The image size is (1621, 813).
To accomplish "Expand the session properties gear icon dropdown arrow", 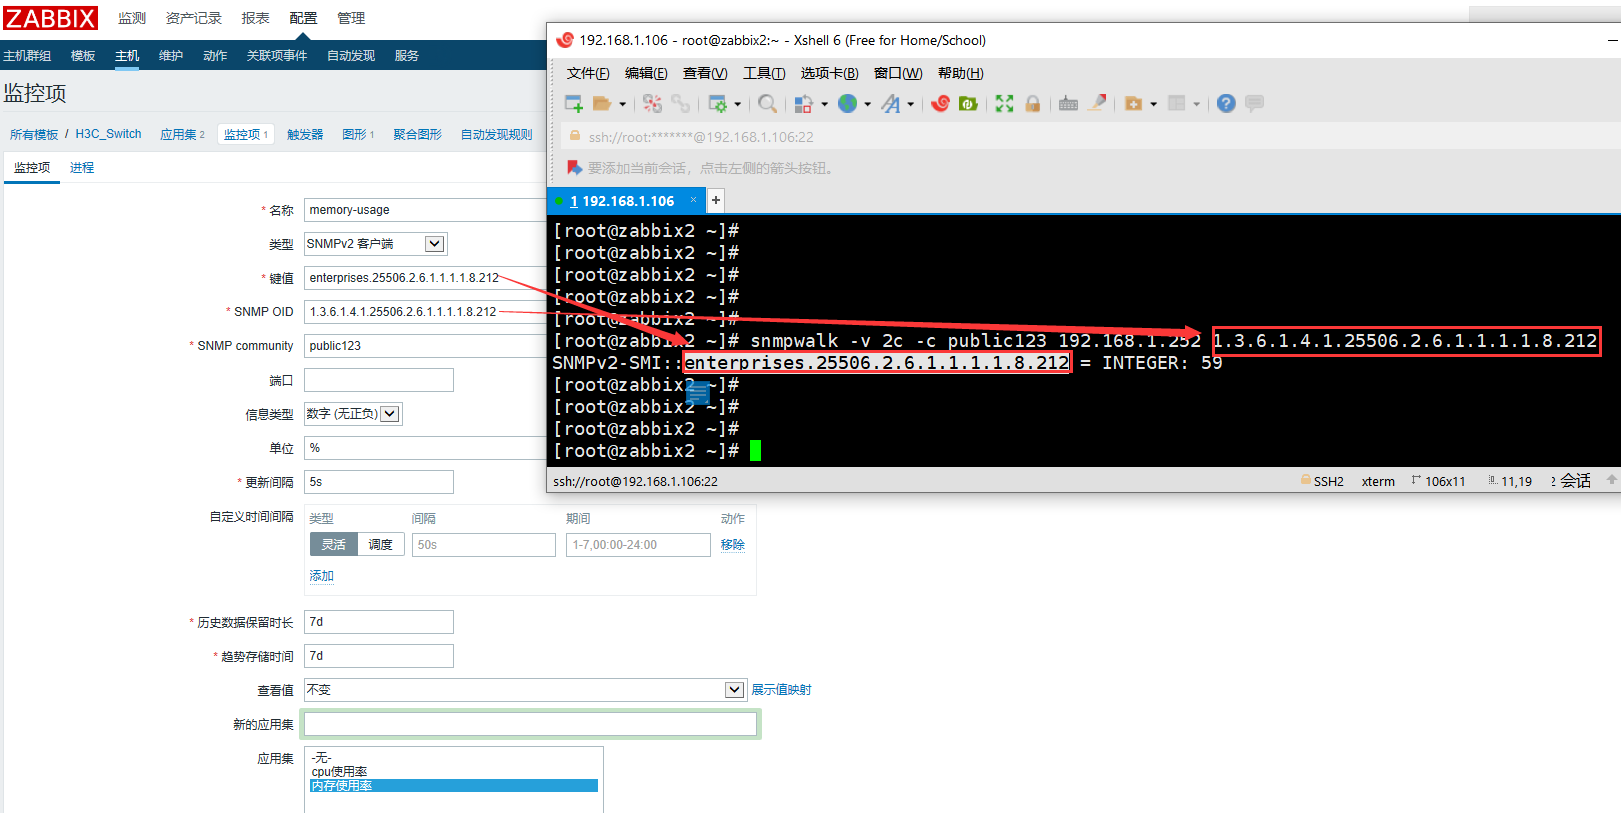I will click(x=738, y=104).
